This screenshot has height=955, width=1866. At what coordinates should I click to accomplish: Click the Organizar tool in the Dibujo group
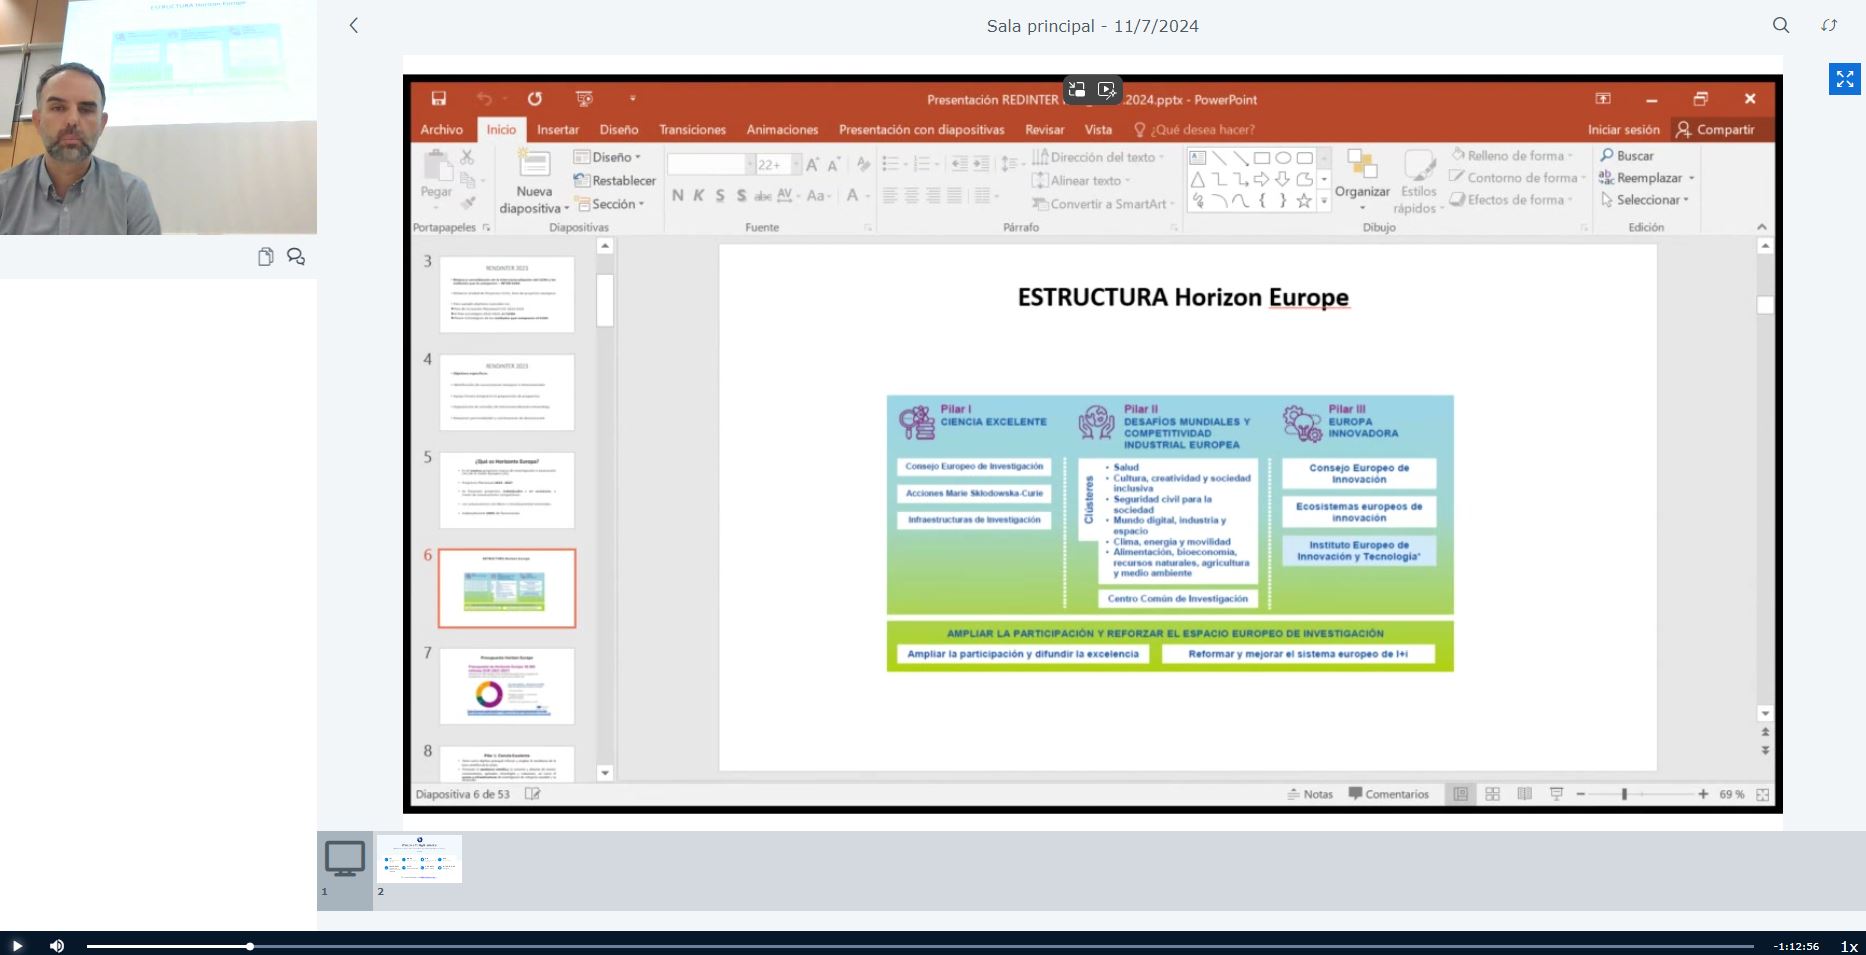point(1363,178)
